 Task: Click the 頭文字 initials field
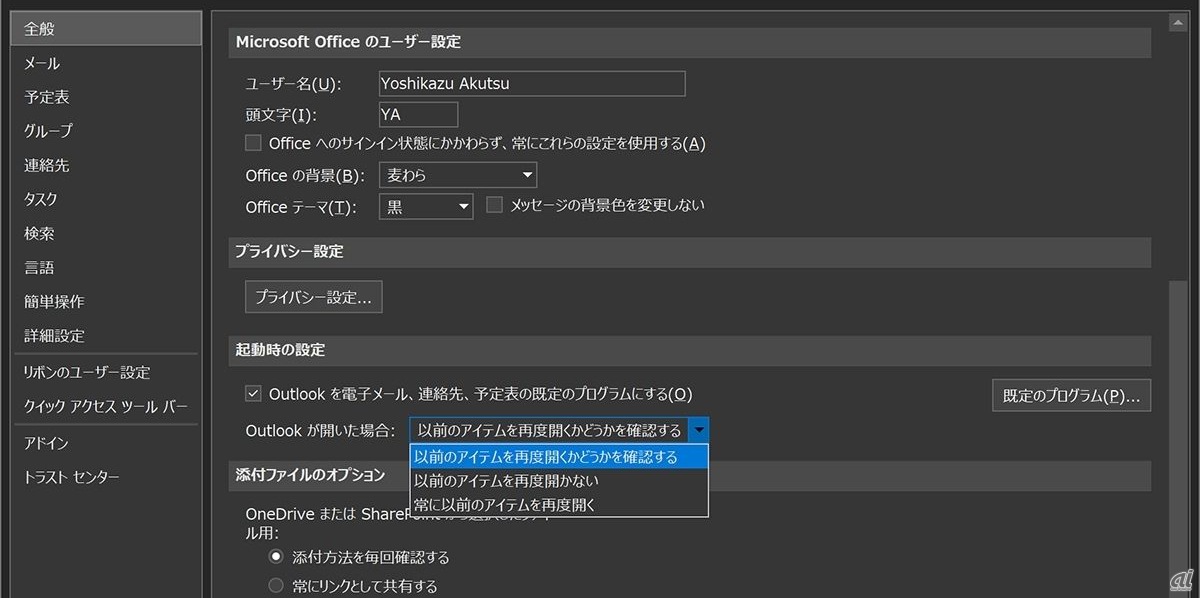coord(419,114)
